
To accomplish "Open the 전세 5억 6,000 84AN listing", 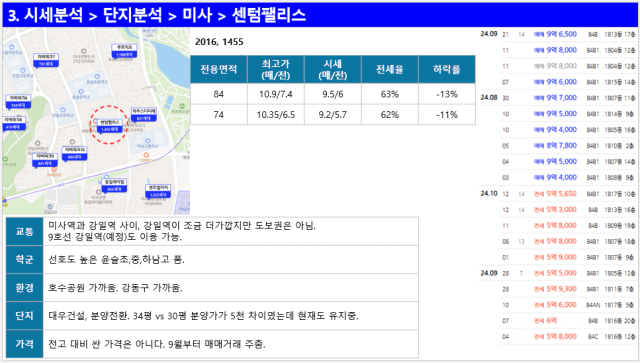I will [569, 305].
